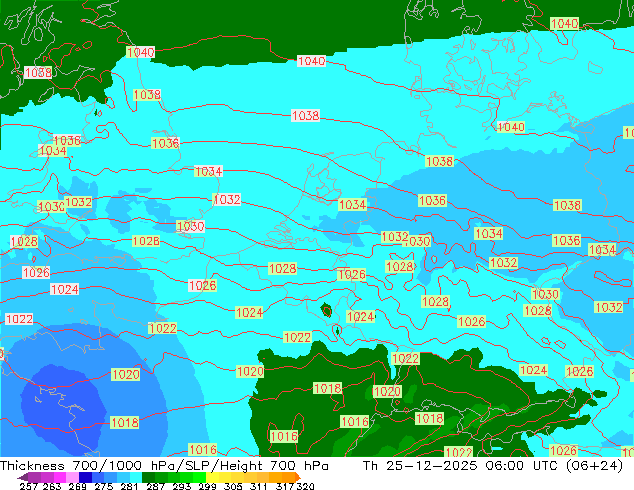This screenshot has height=490, width=634.
Task: Click the white-background 1040 isobar label
Action: click(311, 61)
